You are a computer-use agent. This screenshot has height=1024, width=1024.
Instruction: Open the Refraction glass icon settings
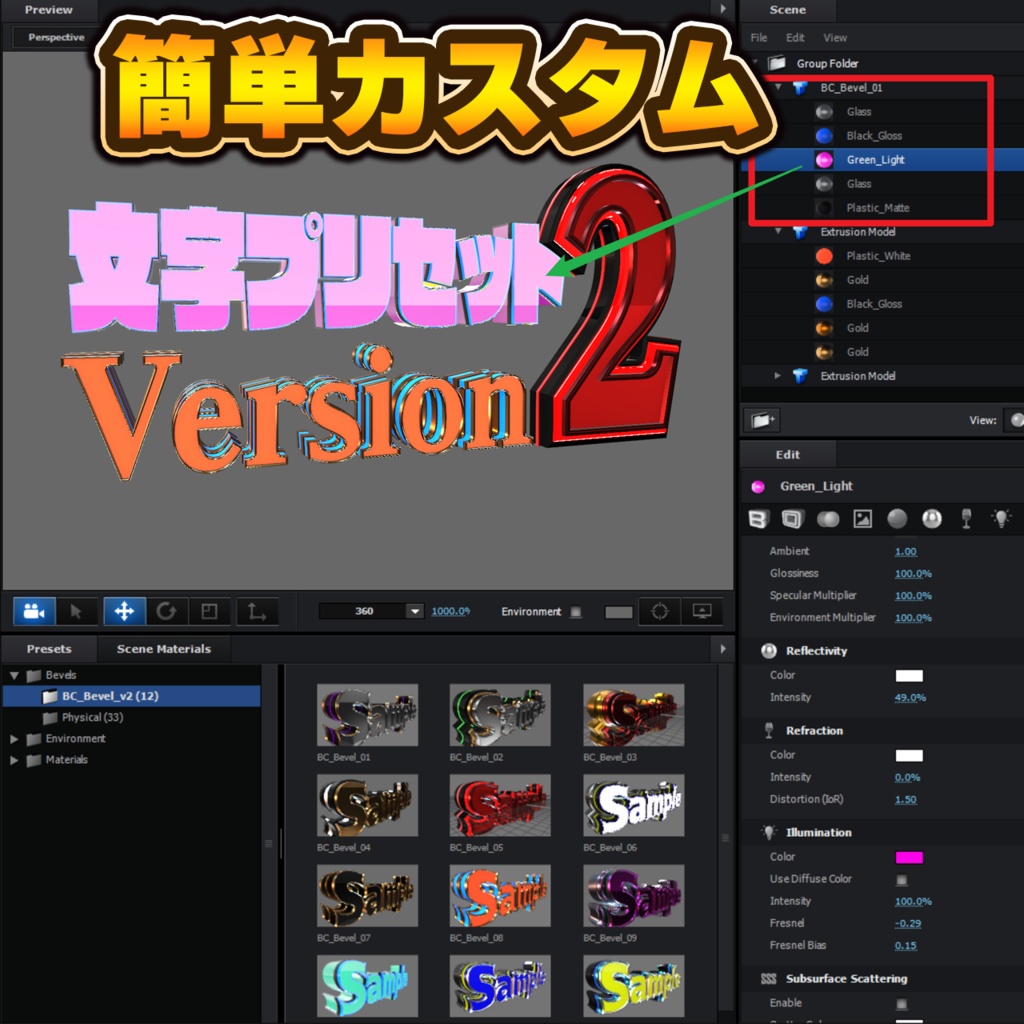[x=966, y=519]
